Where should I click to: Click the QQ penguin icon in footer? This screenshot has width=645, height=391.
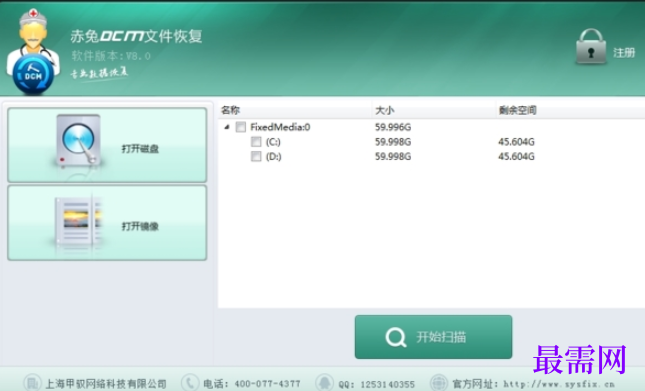(325, 382)
